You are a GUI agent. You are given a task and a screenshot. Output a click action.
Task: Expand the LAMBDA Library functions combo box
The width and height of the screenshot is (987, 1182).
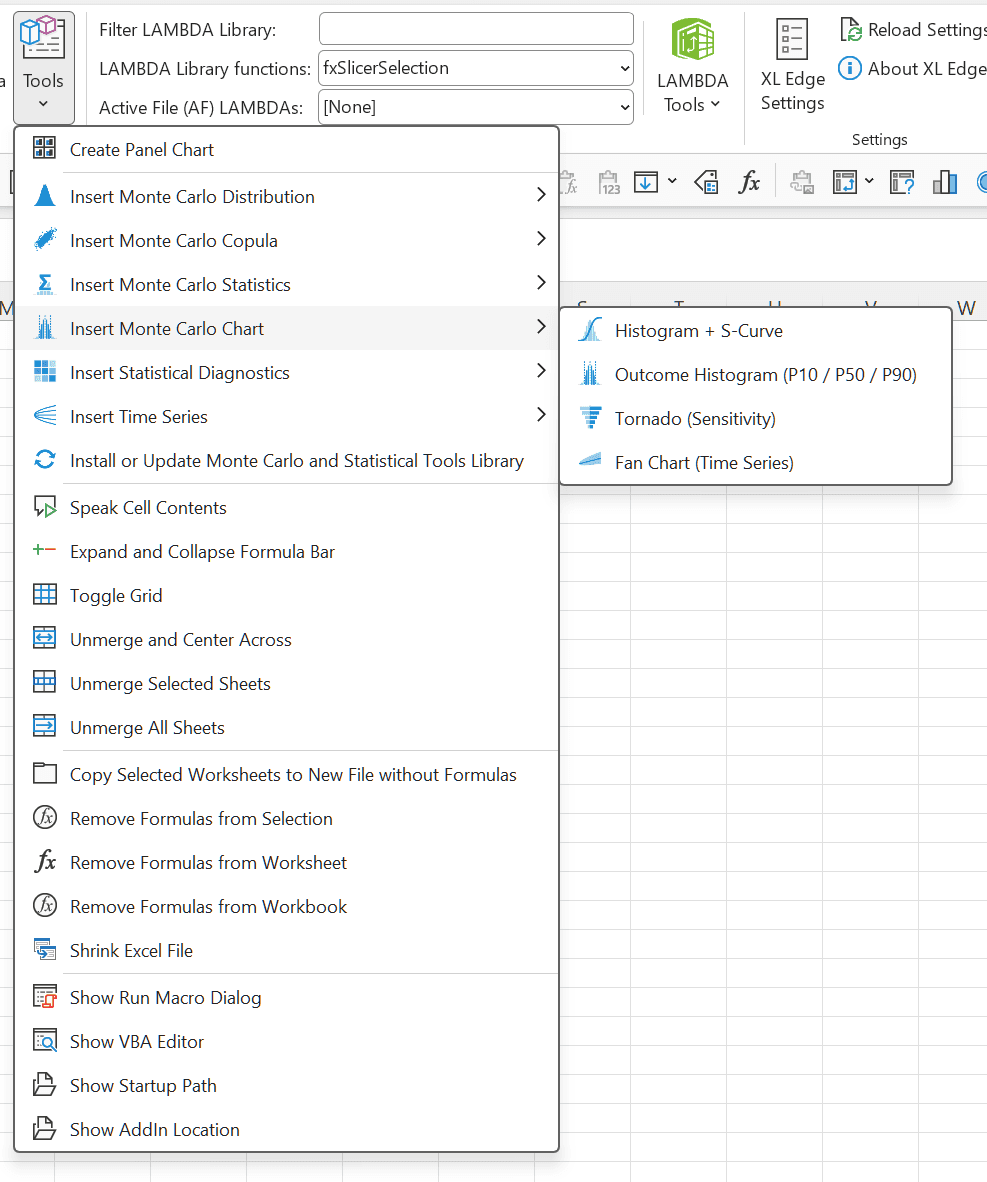(x=476, y=68)
